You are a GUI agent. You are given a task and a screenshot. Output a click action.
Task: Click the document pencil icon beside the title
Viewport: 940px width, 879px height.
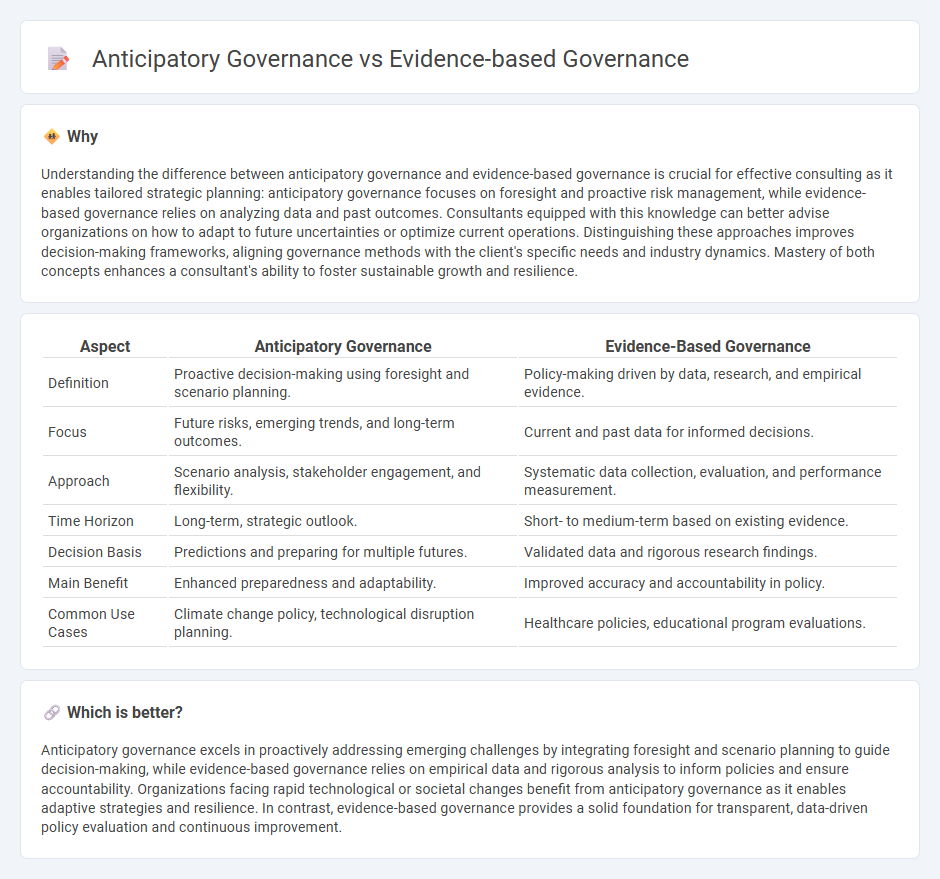pyautogui.click(x=58, y=59)
